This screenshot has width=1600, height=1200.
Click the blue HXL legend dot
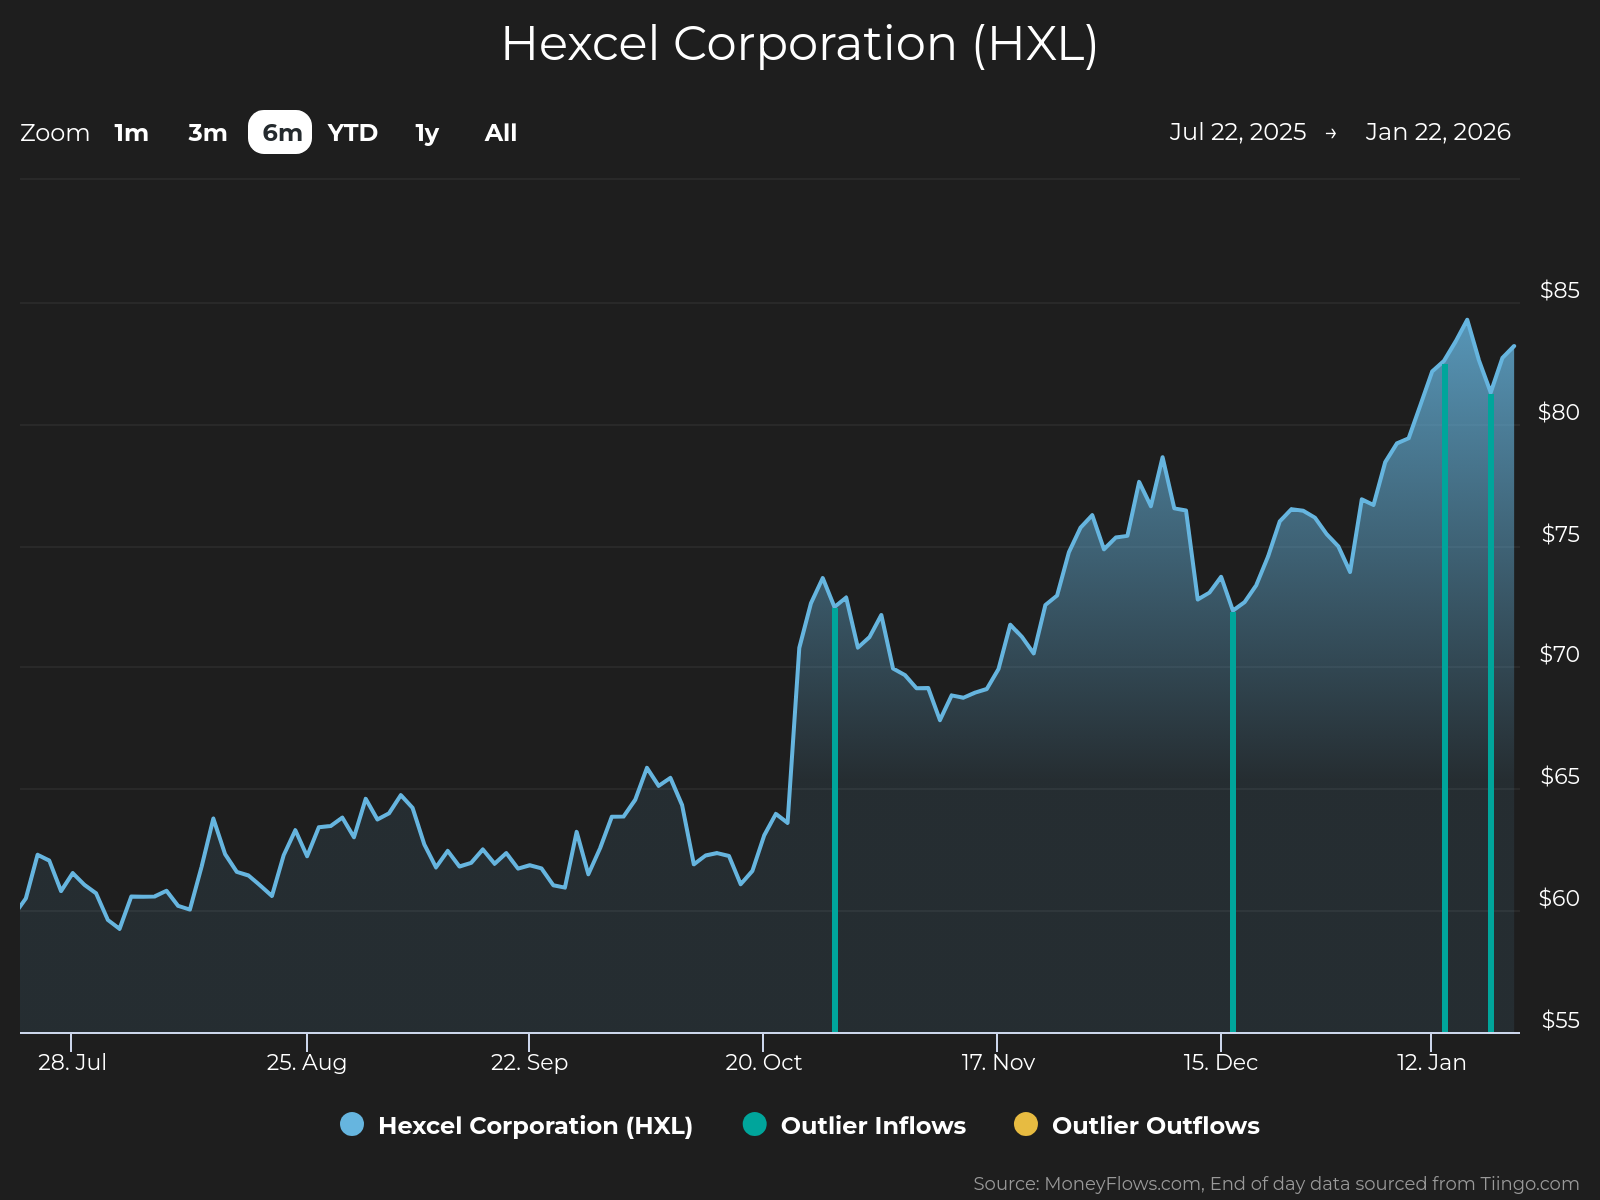coord(352,1124)
